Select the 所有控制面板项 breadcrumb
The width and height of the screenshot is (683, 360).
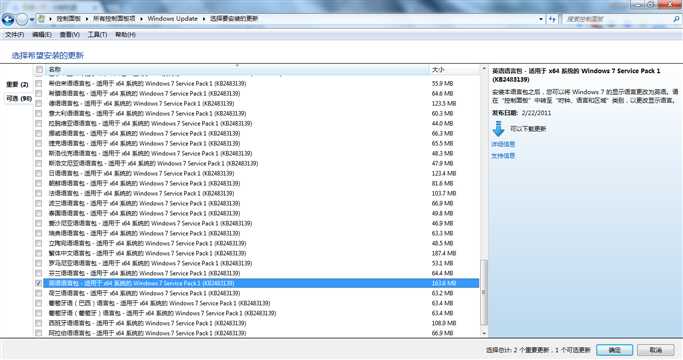click(x=114, y=19)
